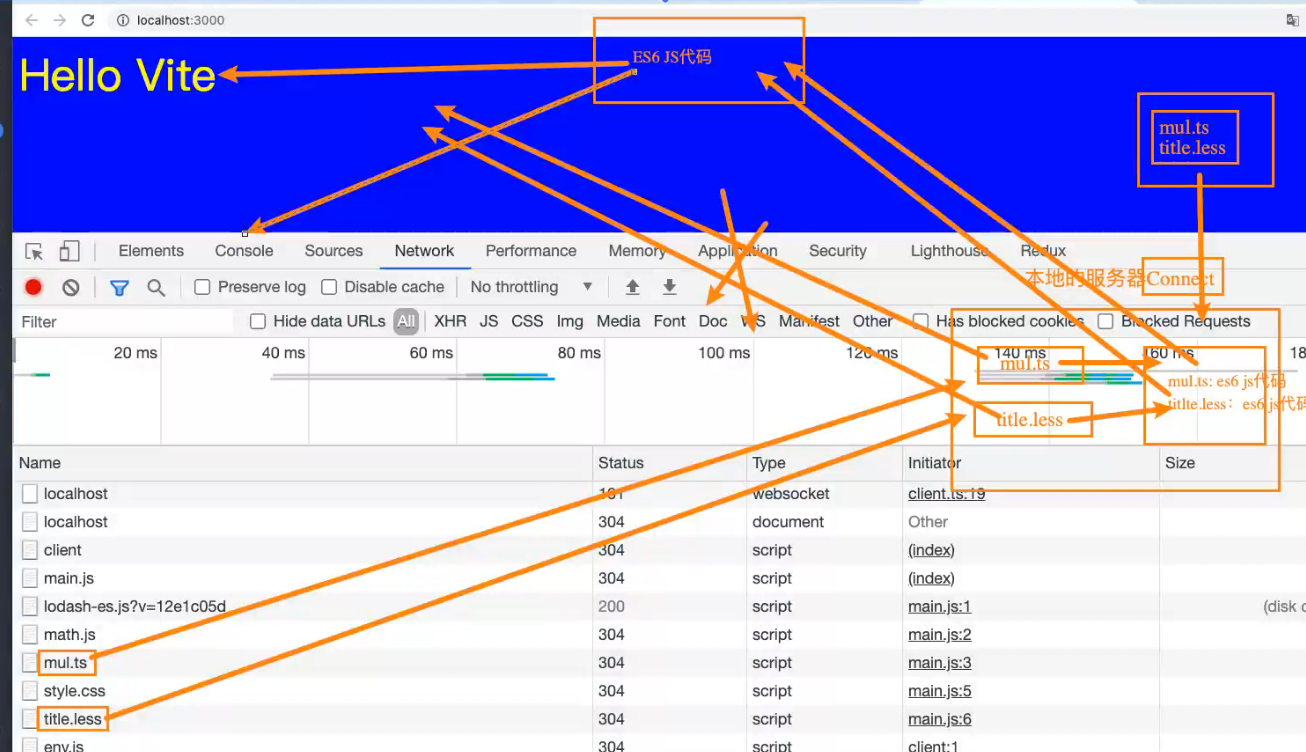This screenshot has width=1306, height=752.
Task: Open initiator link client.ts:19
Action: click(946, 493)
